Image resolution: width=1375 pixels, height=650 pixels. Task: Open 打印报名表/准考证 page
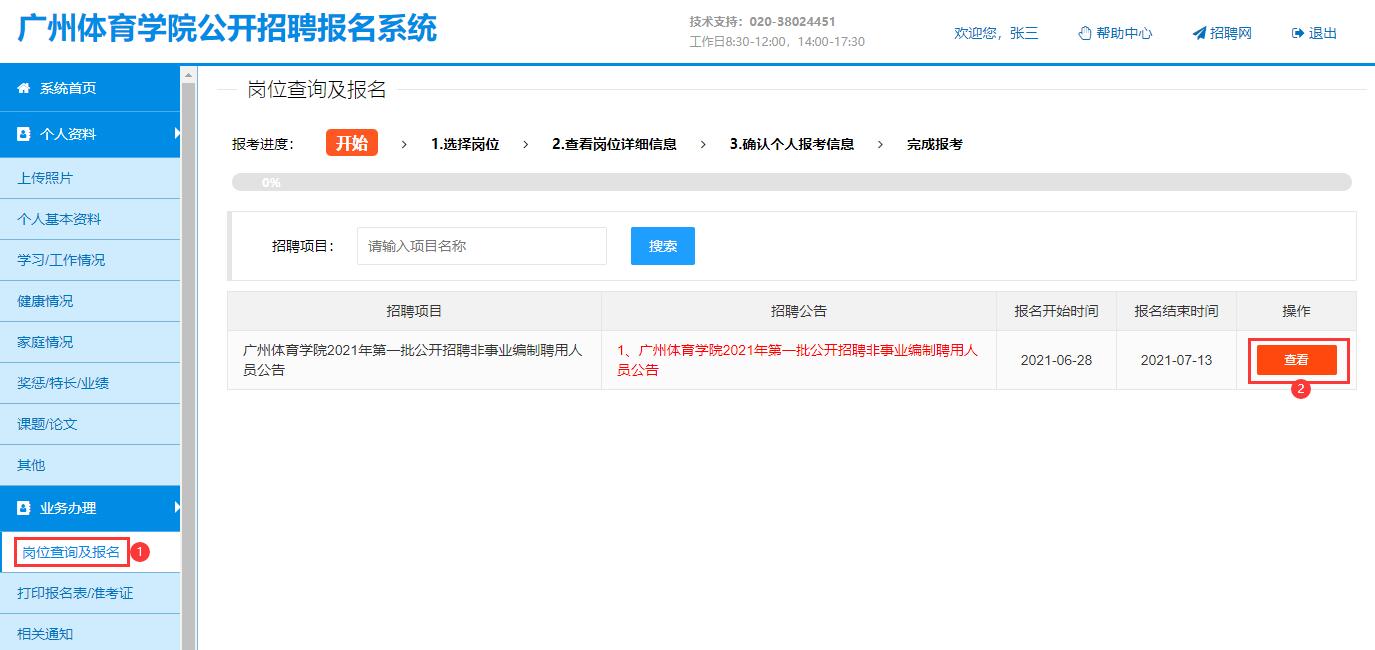click(x=75, y=593)
